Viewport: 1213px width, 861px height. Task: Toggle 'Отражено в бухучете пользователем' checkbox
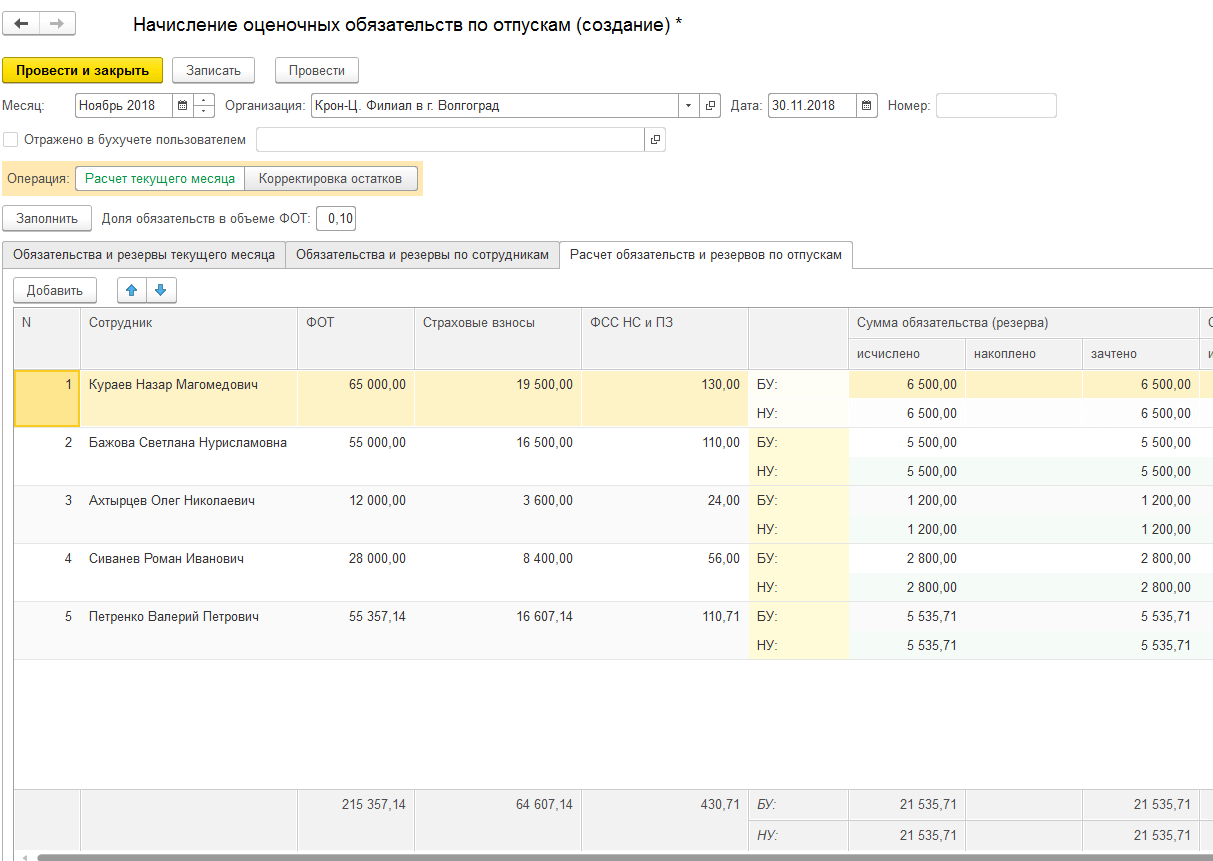coord(11,140)
